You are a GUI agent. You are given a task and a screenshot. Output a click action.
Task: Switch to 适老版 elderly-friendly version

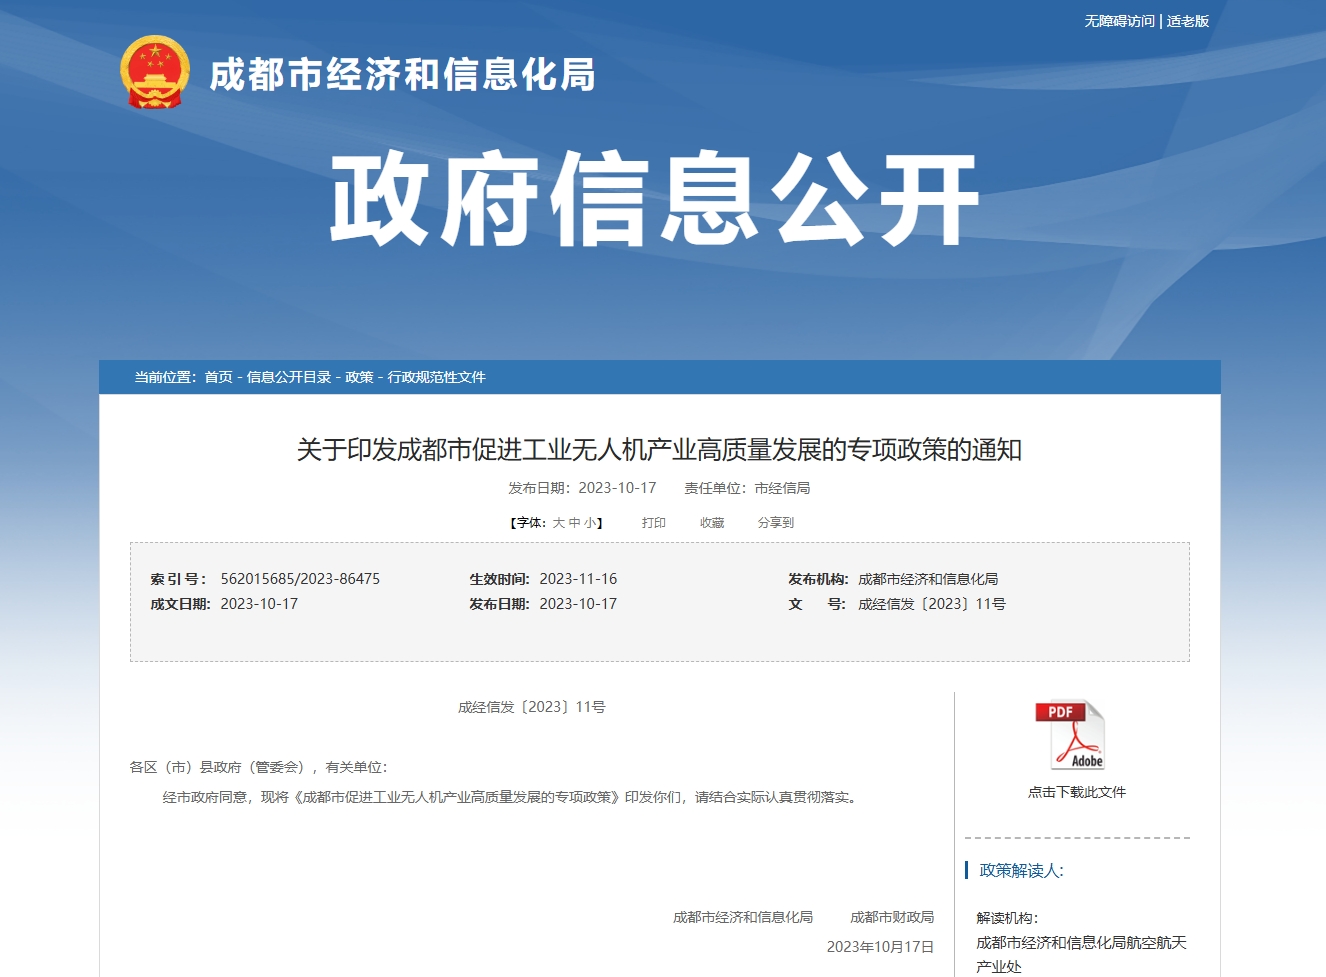1188,21
